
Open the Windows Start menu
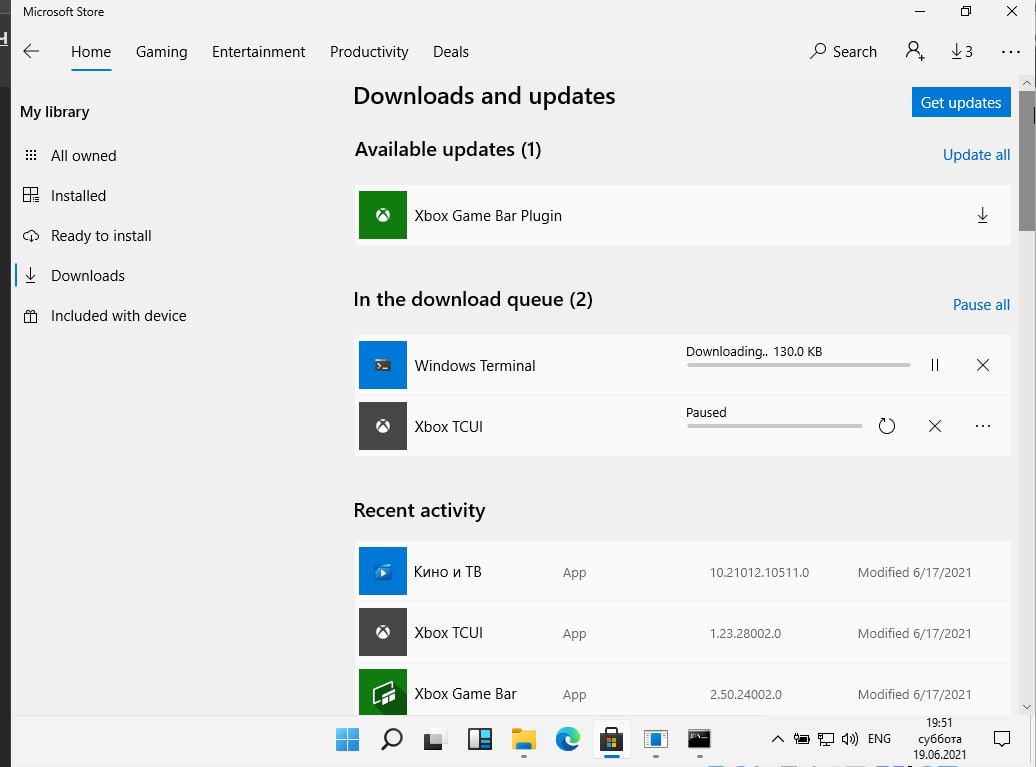pyautogui.click(x=348, y=739)
